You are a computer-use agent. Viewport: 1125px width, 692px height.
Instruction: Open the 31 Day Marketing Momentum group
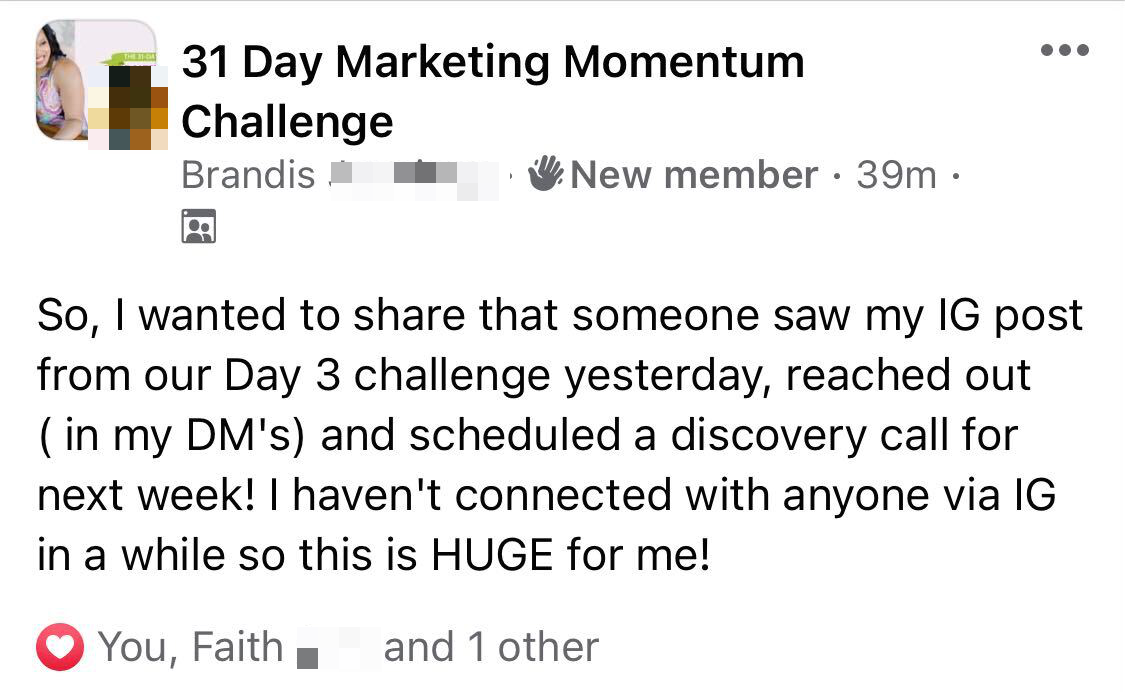(492, 62)
